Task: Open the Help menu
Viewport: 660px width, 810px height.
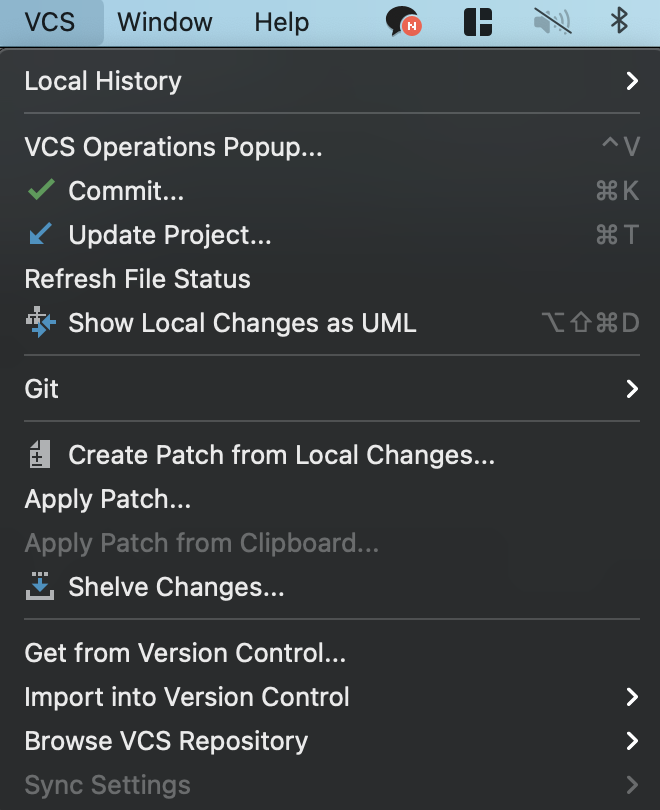Action: click(281, 22)
